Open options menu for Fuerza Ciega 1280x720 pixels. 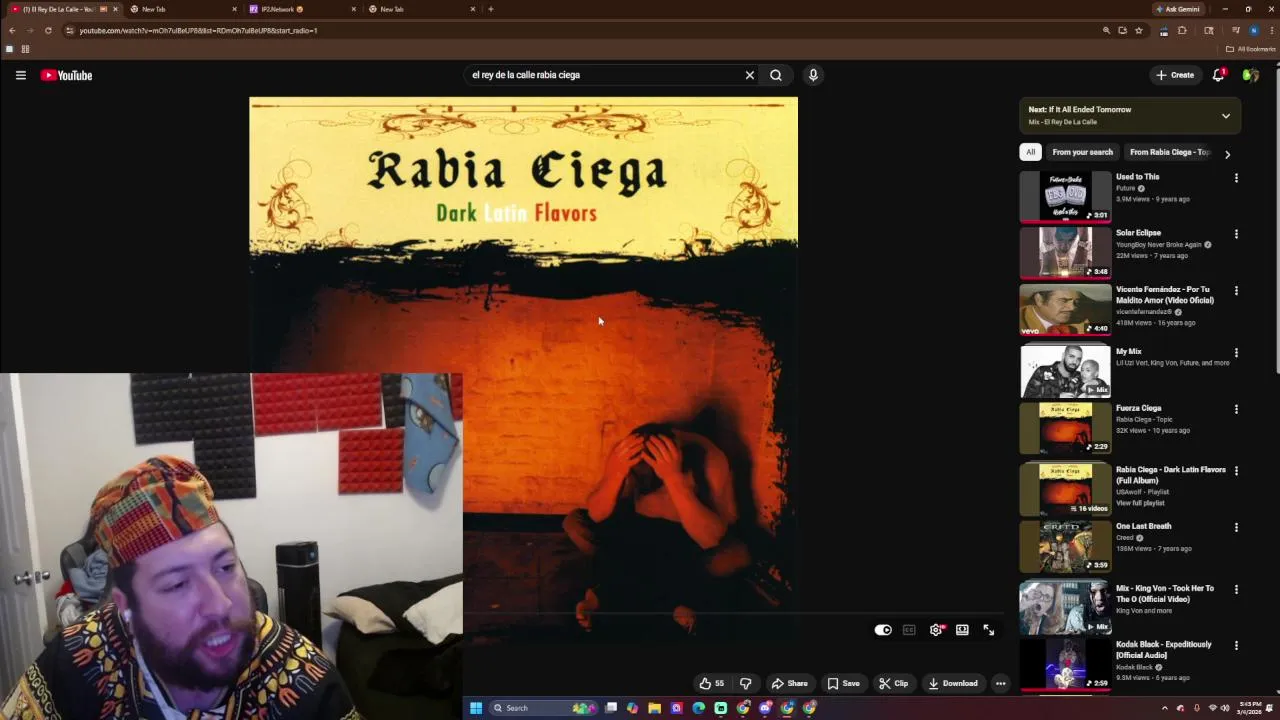coord(1236,409)
